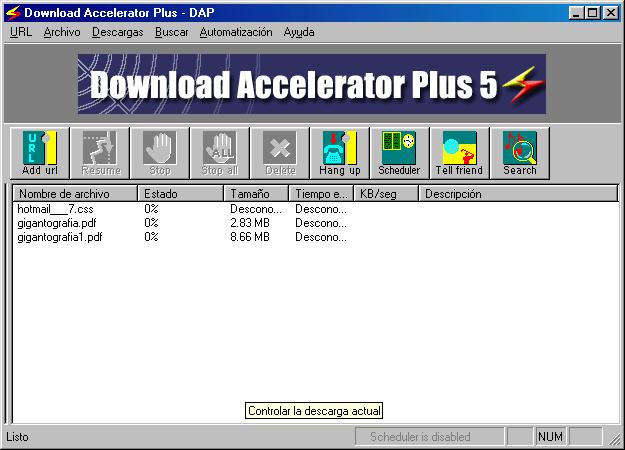Image resolution: width=625 pixels, height=450 pixels.
Task: Click the DAP lightning icon in title bar
Action: click(13, 13)
